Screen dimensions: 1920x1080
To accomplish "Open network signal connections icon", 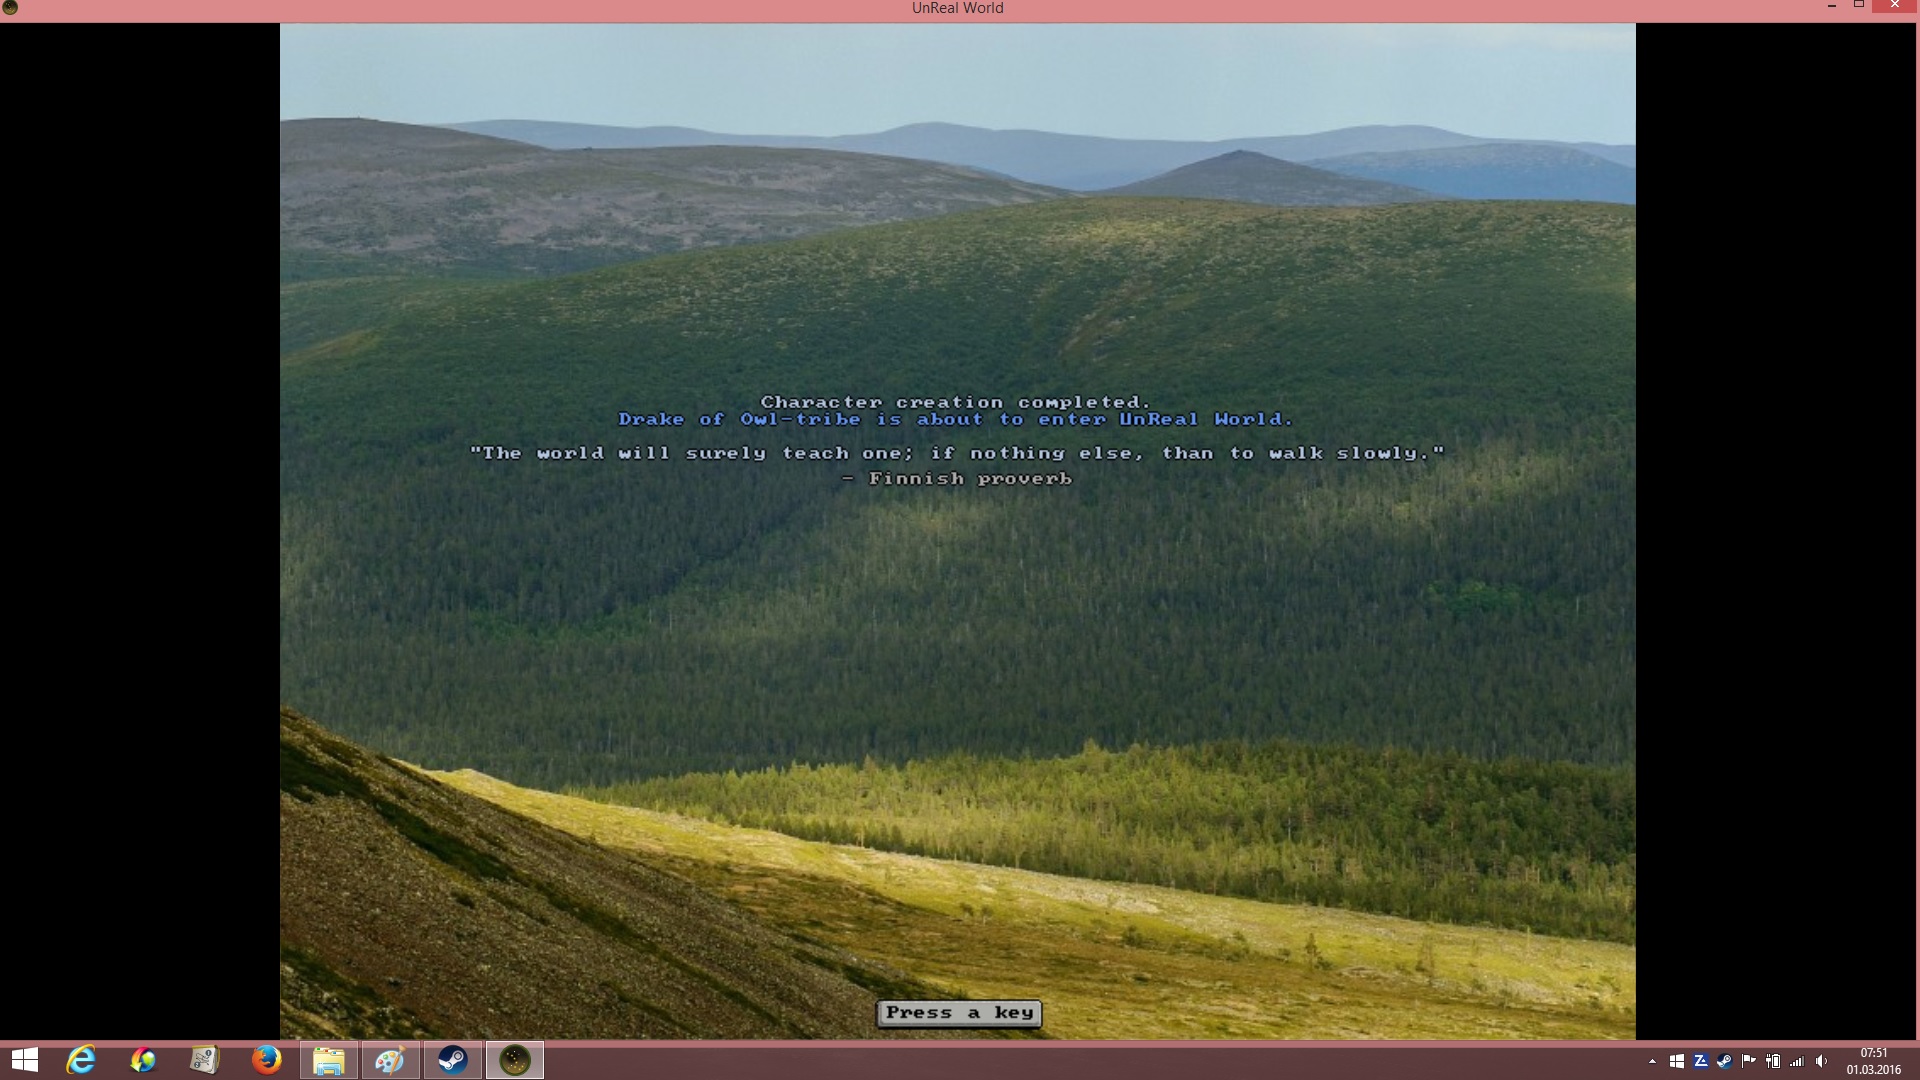I will point(1797,1061).
